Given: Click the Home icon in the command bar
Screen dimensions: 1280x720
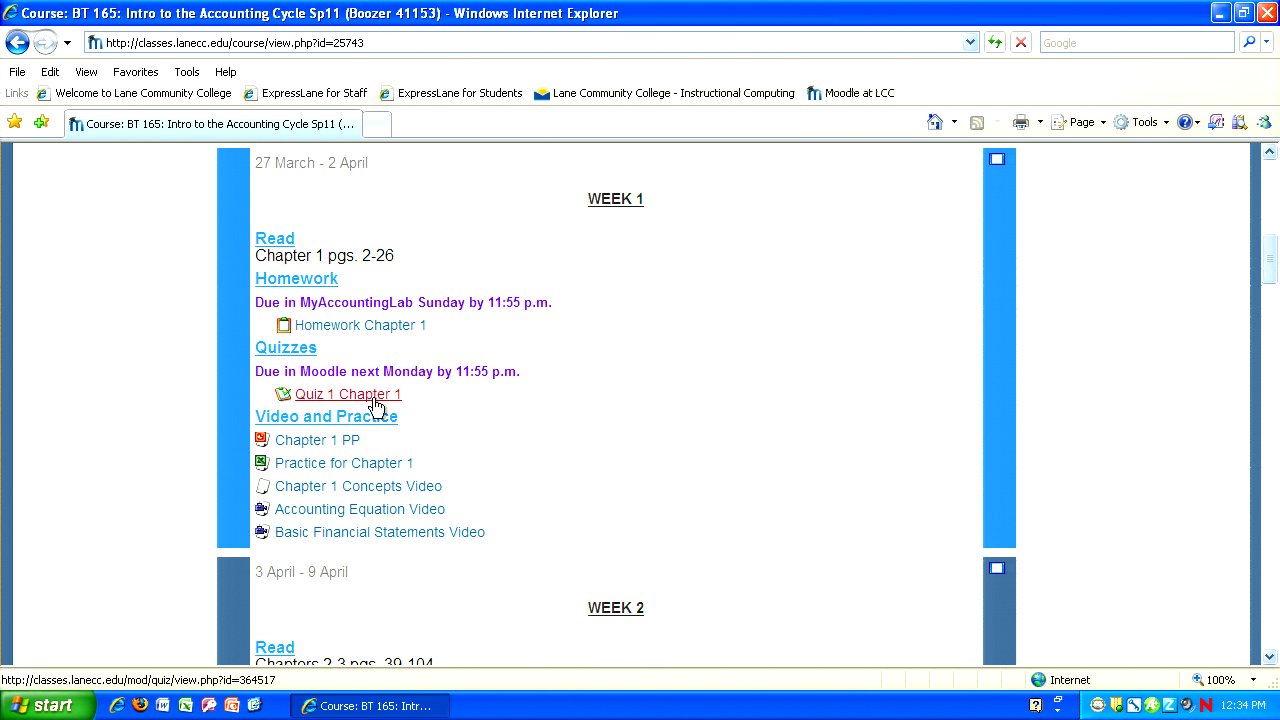Looking at the screenshot, I should pyautogui.click(x=934, y=122).
